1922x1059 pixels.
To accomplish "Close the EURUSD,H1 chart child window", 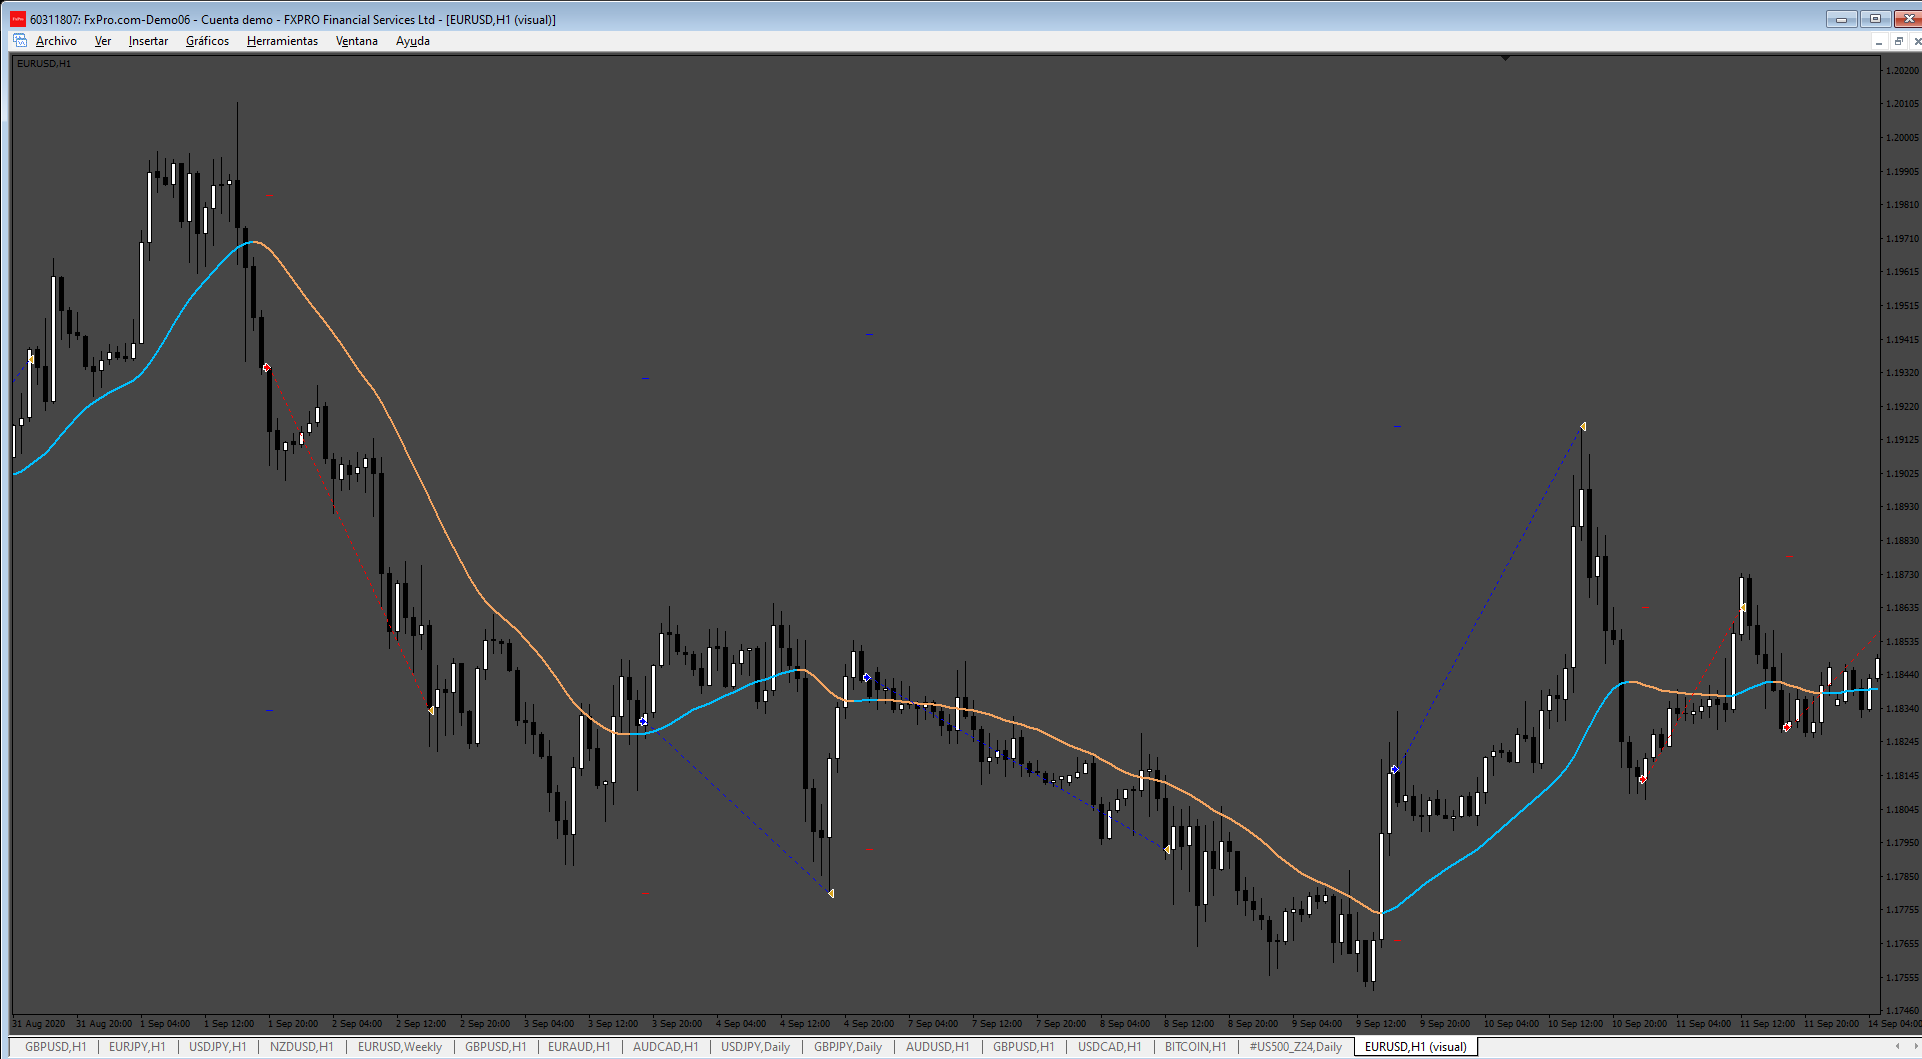I will point(1916,41).
